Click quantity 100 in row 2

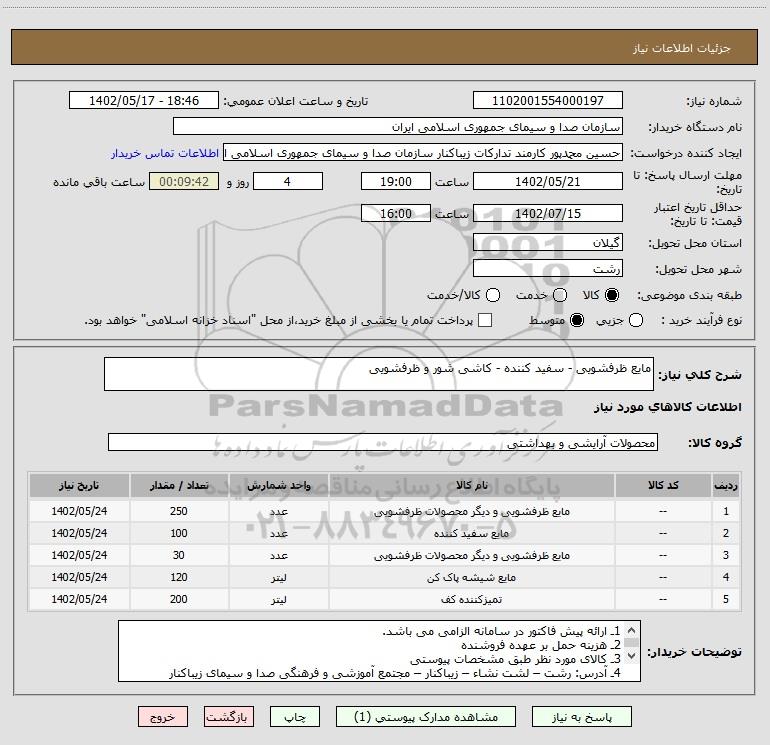coord(179,533)
